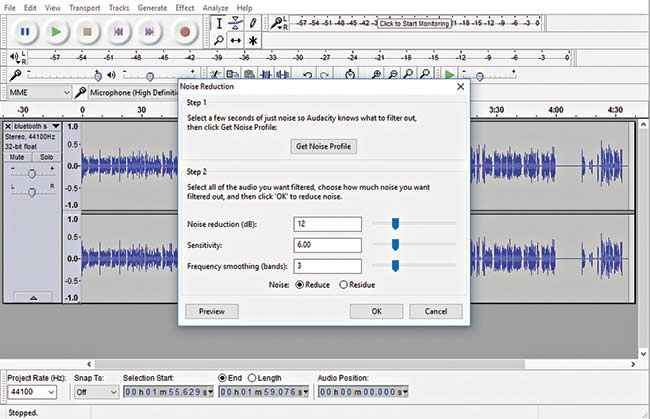Select the Draw pencil tool
Viewport: 650px width, 419px height.
(253, 23)
